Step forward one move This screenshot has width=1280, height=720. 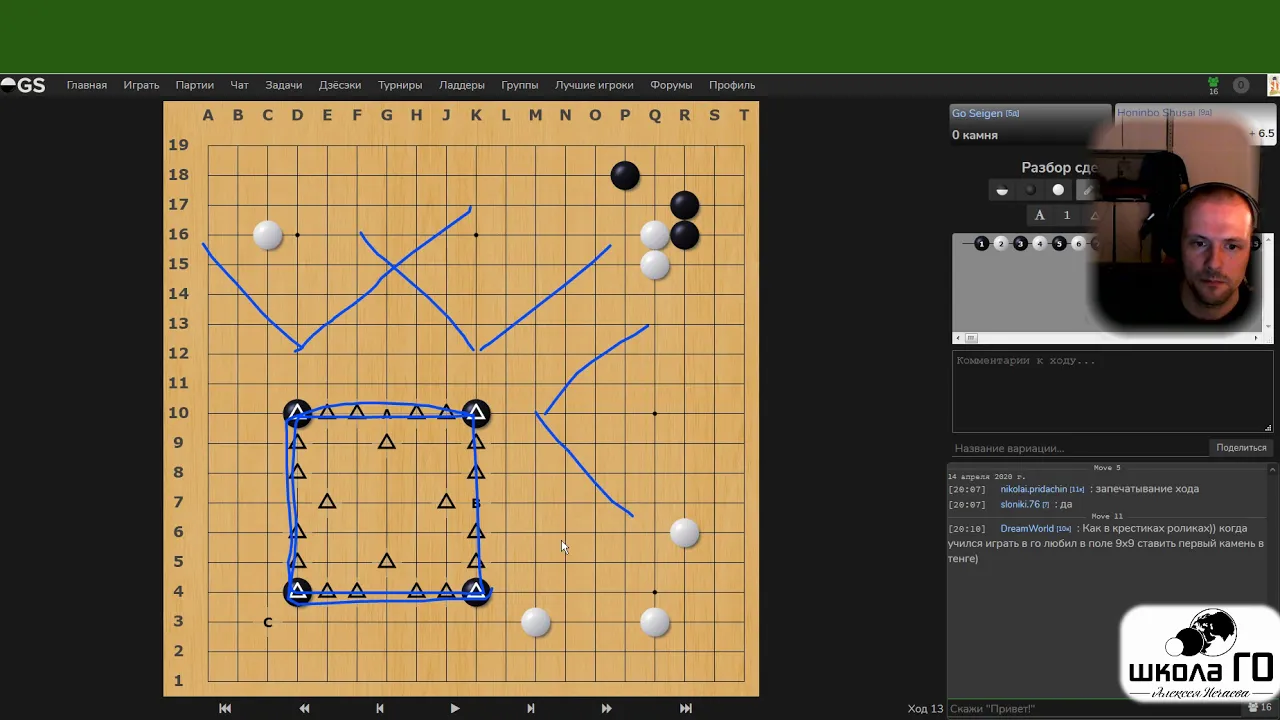point(531,708)
